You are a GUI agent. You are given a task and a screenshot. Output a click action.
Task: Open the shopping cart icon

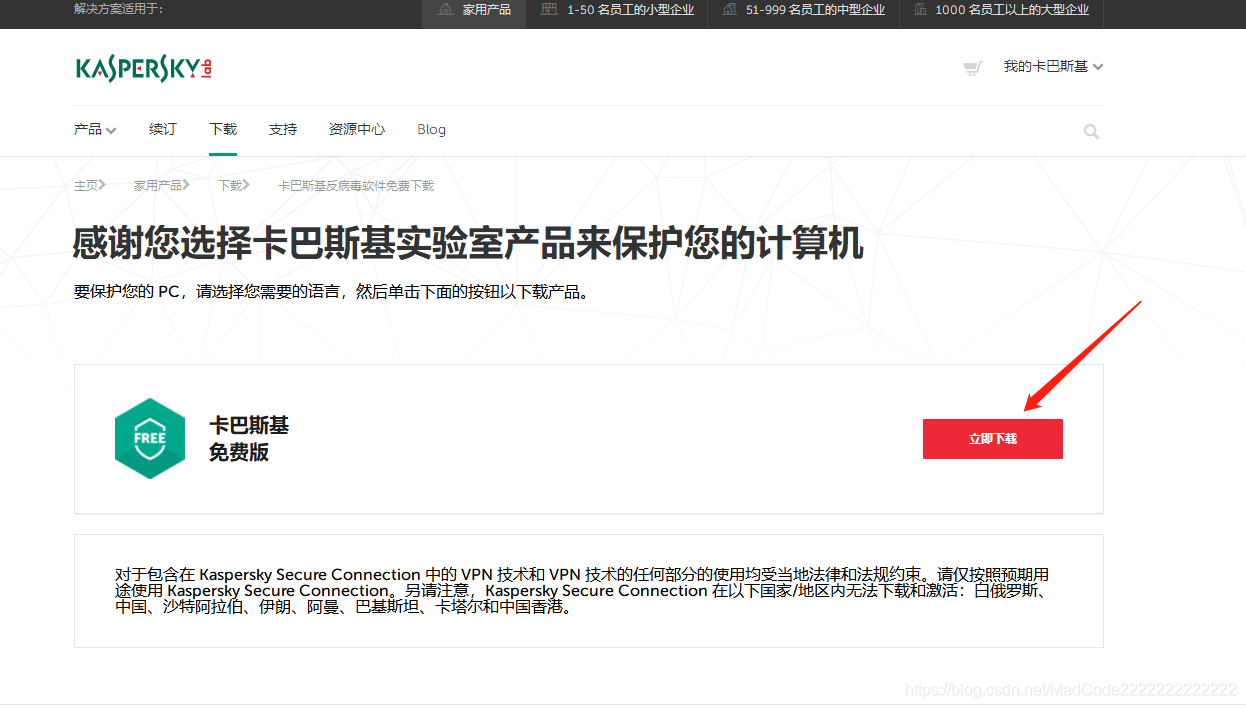coord(972,68)
